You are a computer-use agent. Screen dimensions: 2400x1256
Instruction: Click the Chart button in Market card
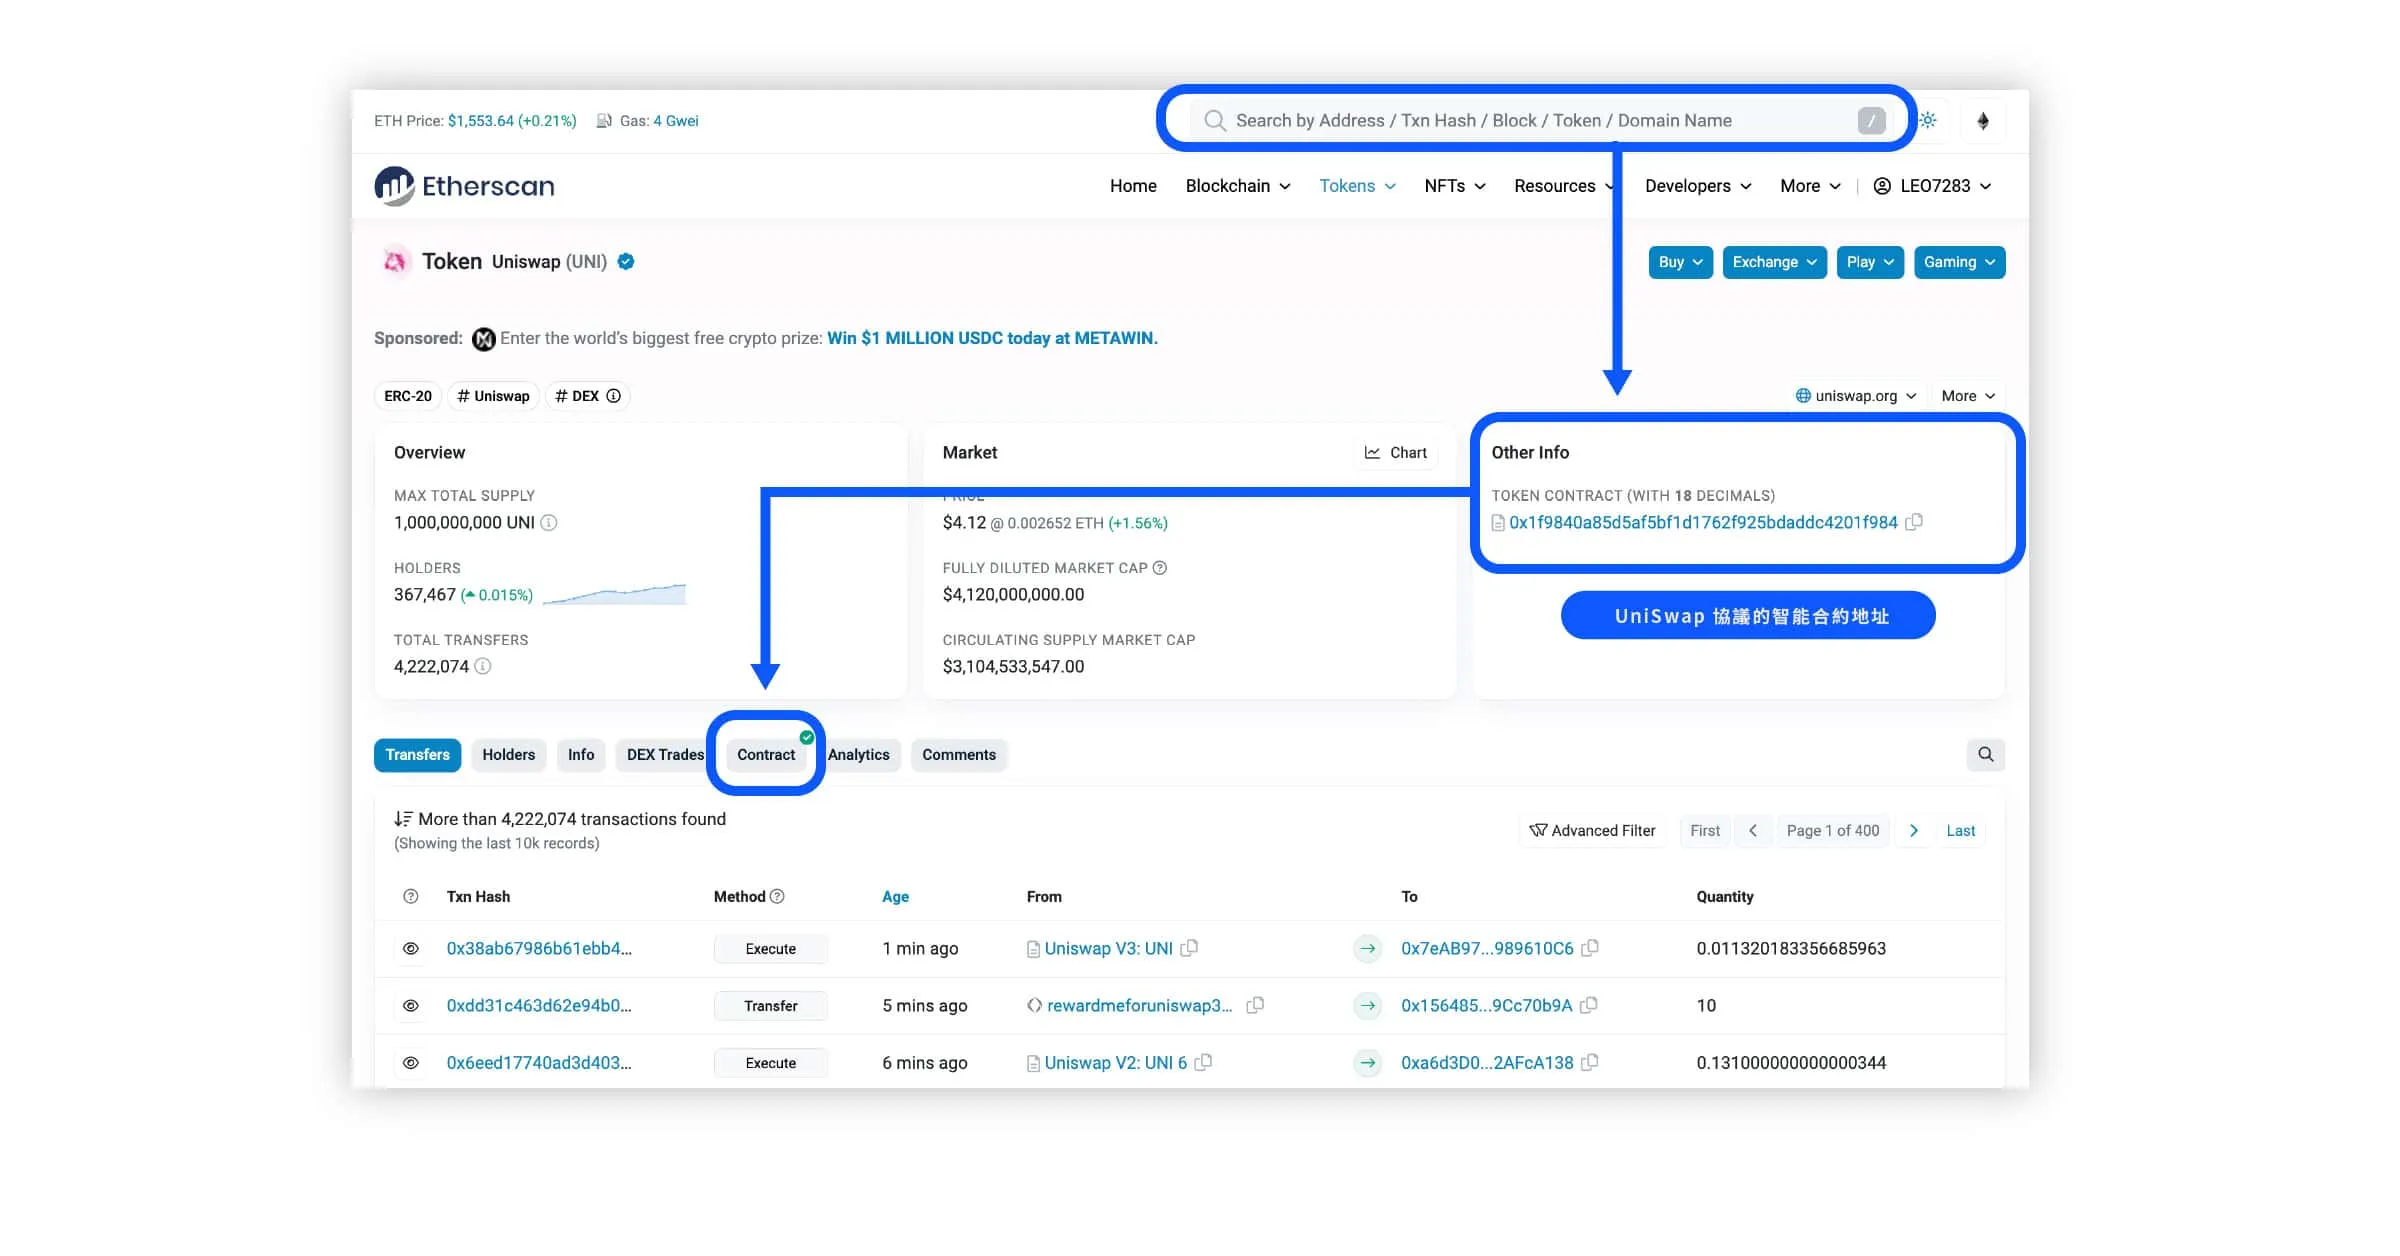[x=1396, y=453]
